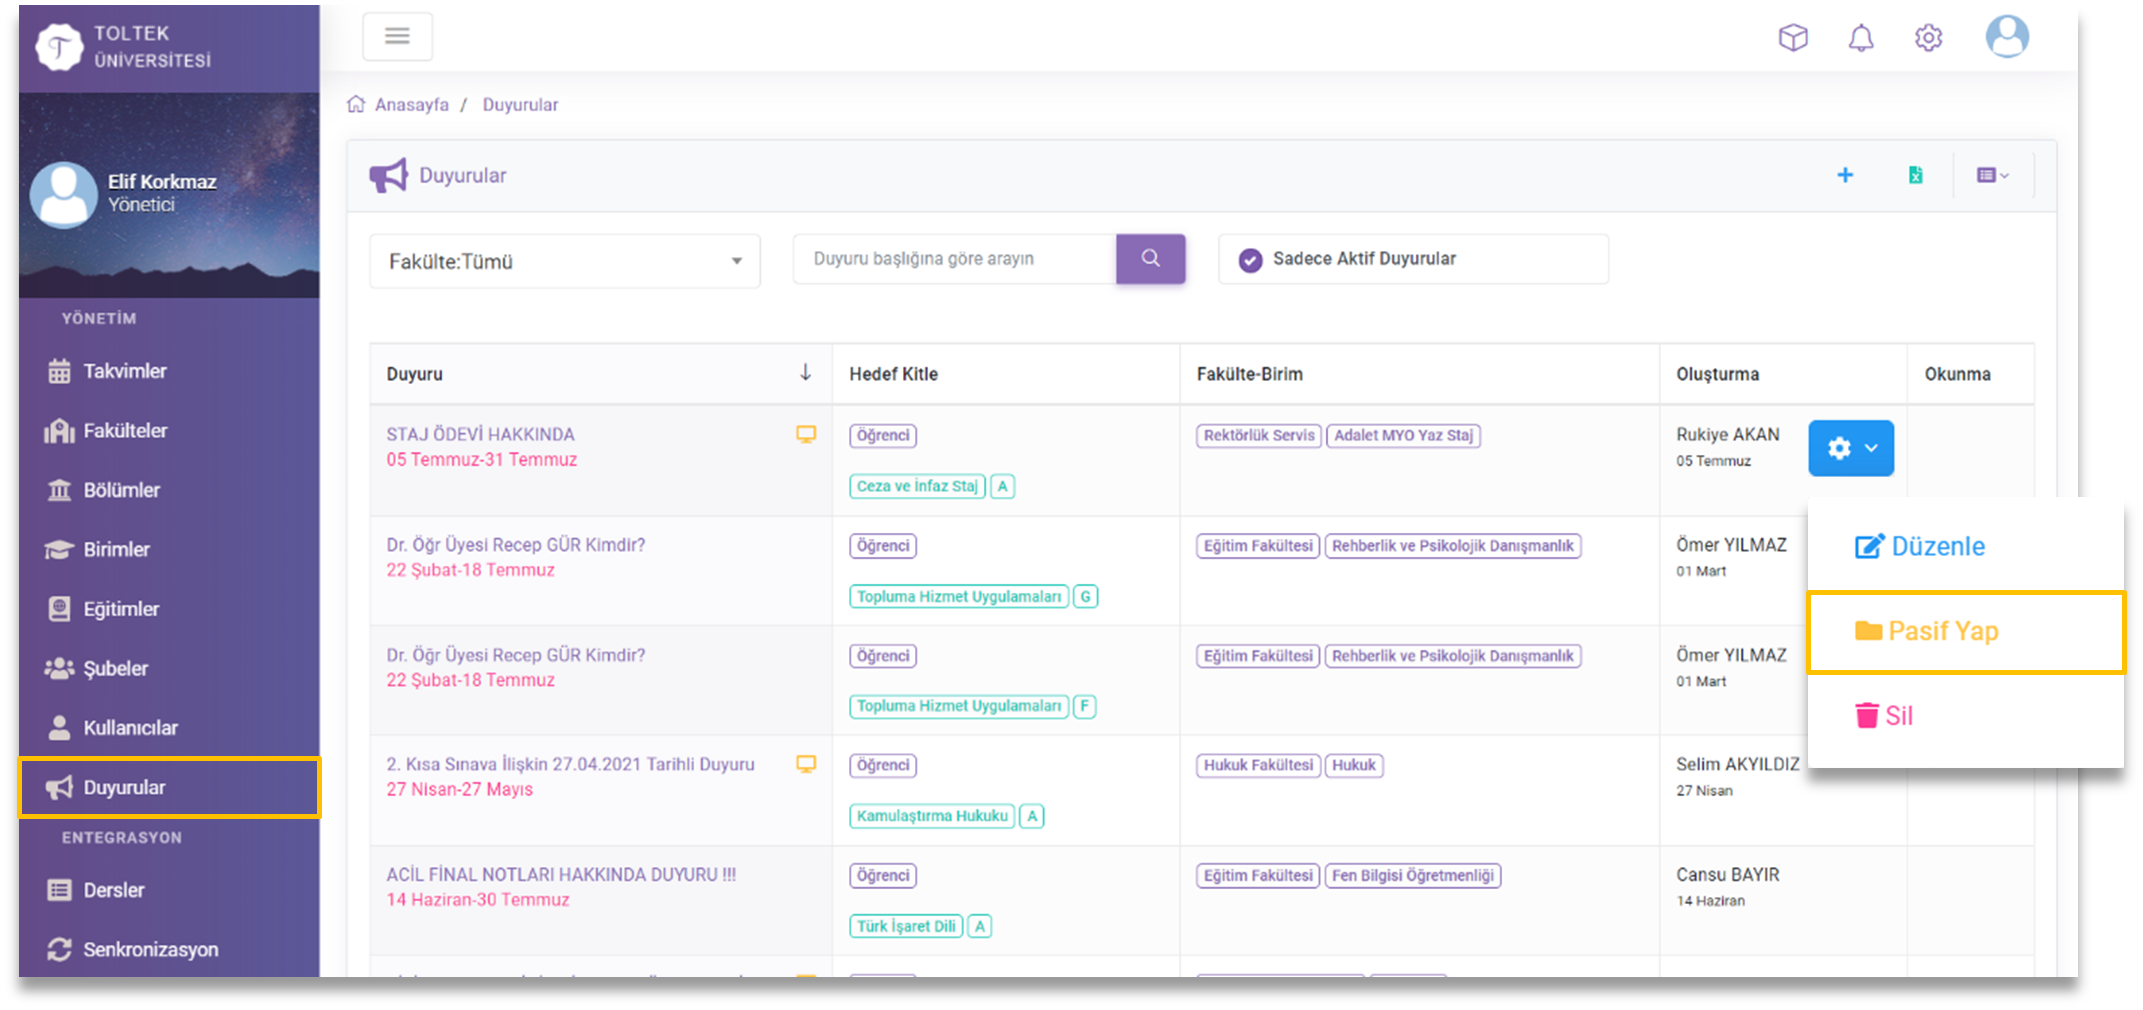Click the hamburger menu toggle button
This screenshot has width=2143, height=1010.
(397, 37)
